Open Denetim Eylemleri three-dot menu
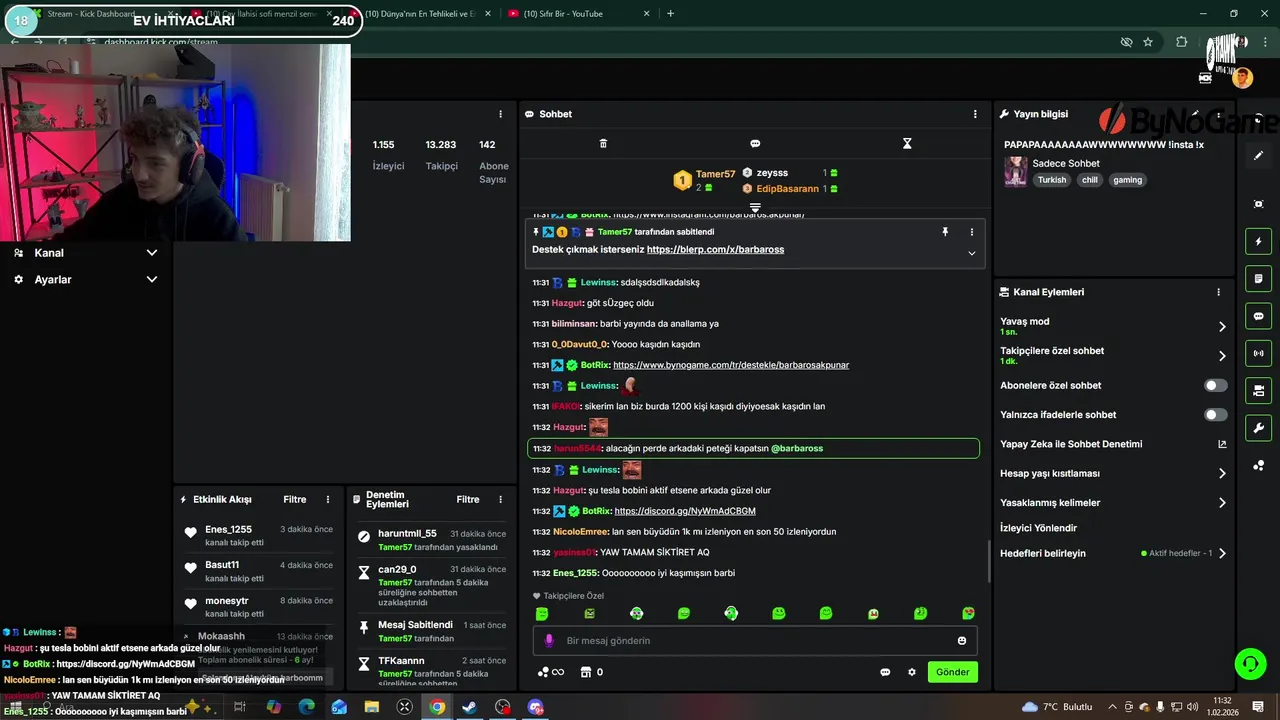 pyautogui.click(x=500, y=499)
